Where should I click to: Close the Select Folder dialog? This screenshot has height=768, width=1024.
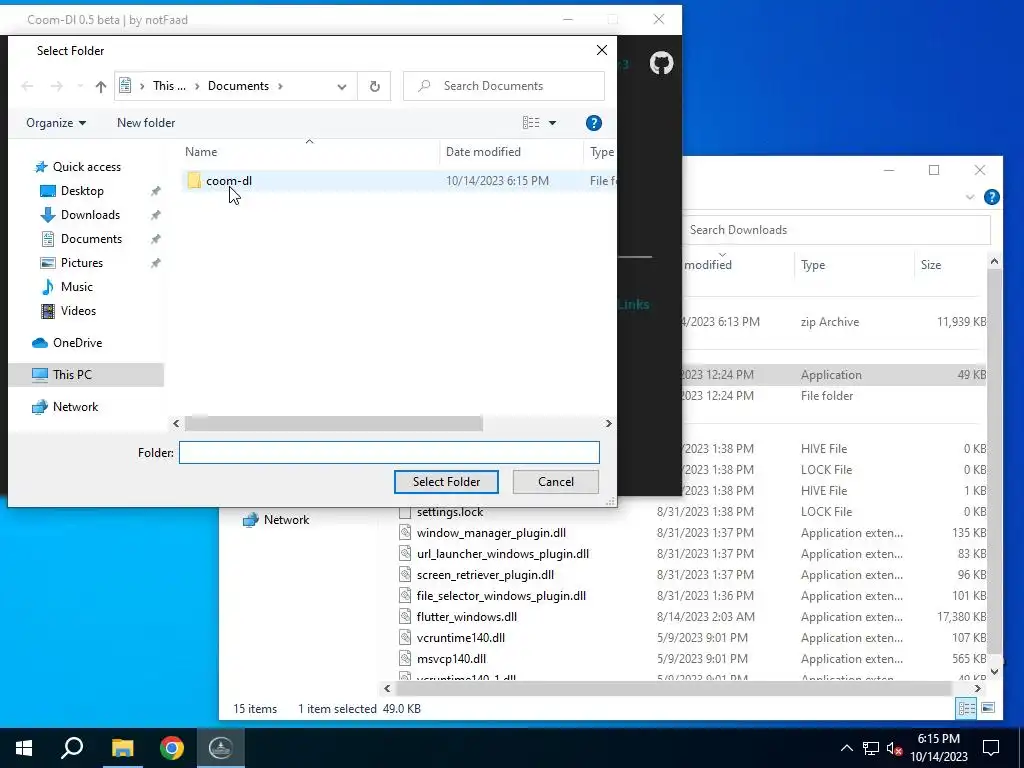point(601,50)
